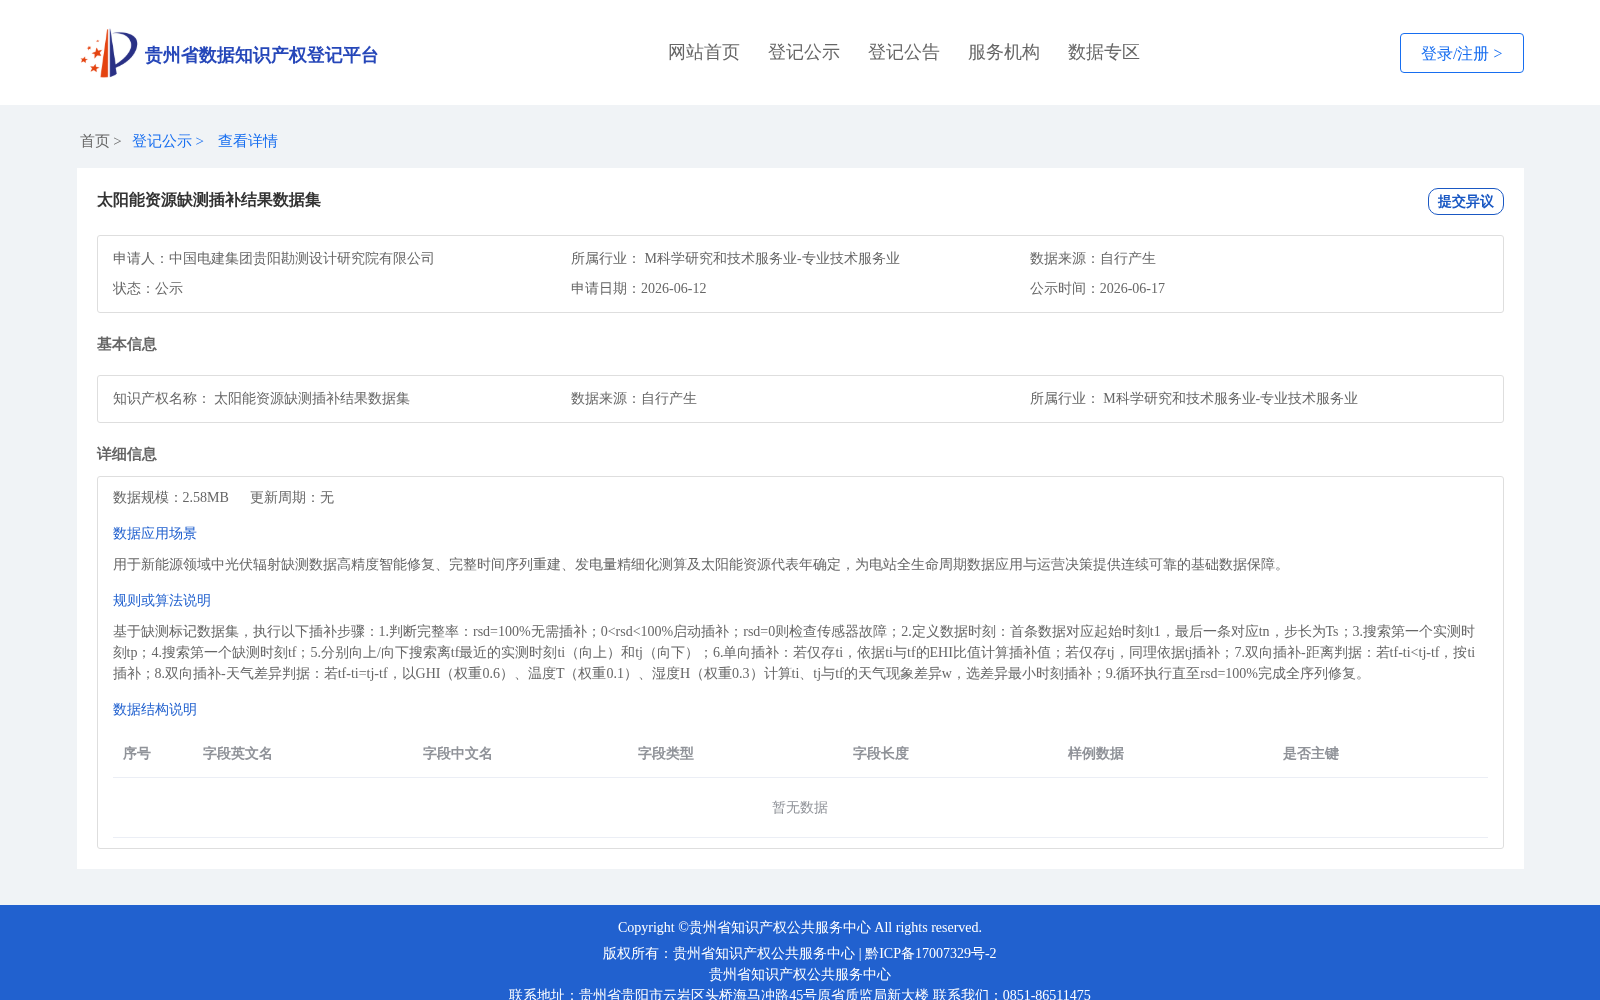Click 知识产权名称 field text
Image resolution: width=1600 pixels, height=1000 pixels.
pyautogui.click(x=262, y=398)
